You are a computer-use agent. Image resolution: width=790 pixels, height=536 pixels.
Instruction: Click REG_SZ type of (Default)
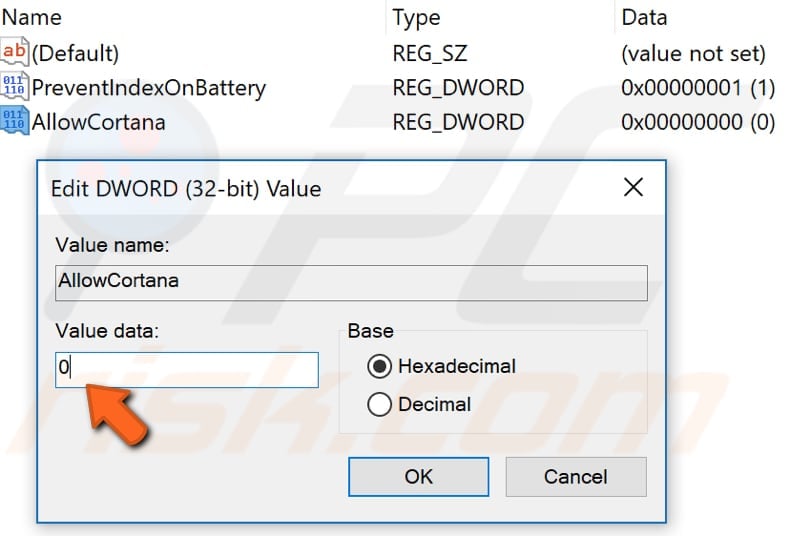[430, 54]
